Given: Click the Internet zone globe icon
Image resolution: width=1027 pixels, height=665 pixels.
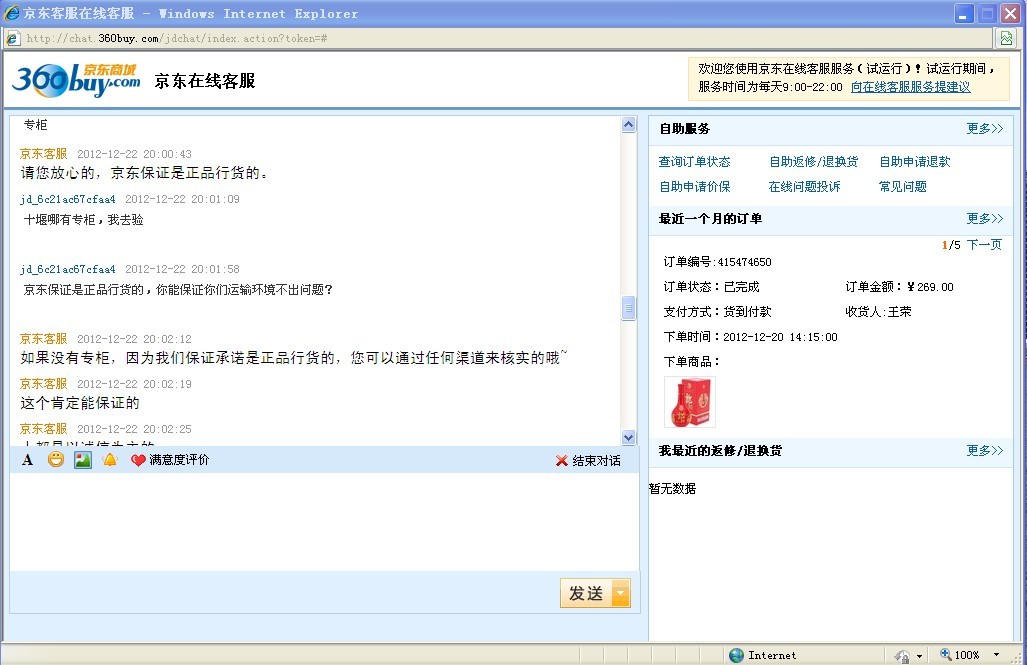Looking at the screenshot, I should [737, 655].
